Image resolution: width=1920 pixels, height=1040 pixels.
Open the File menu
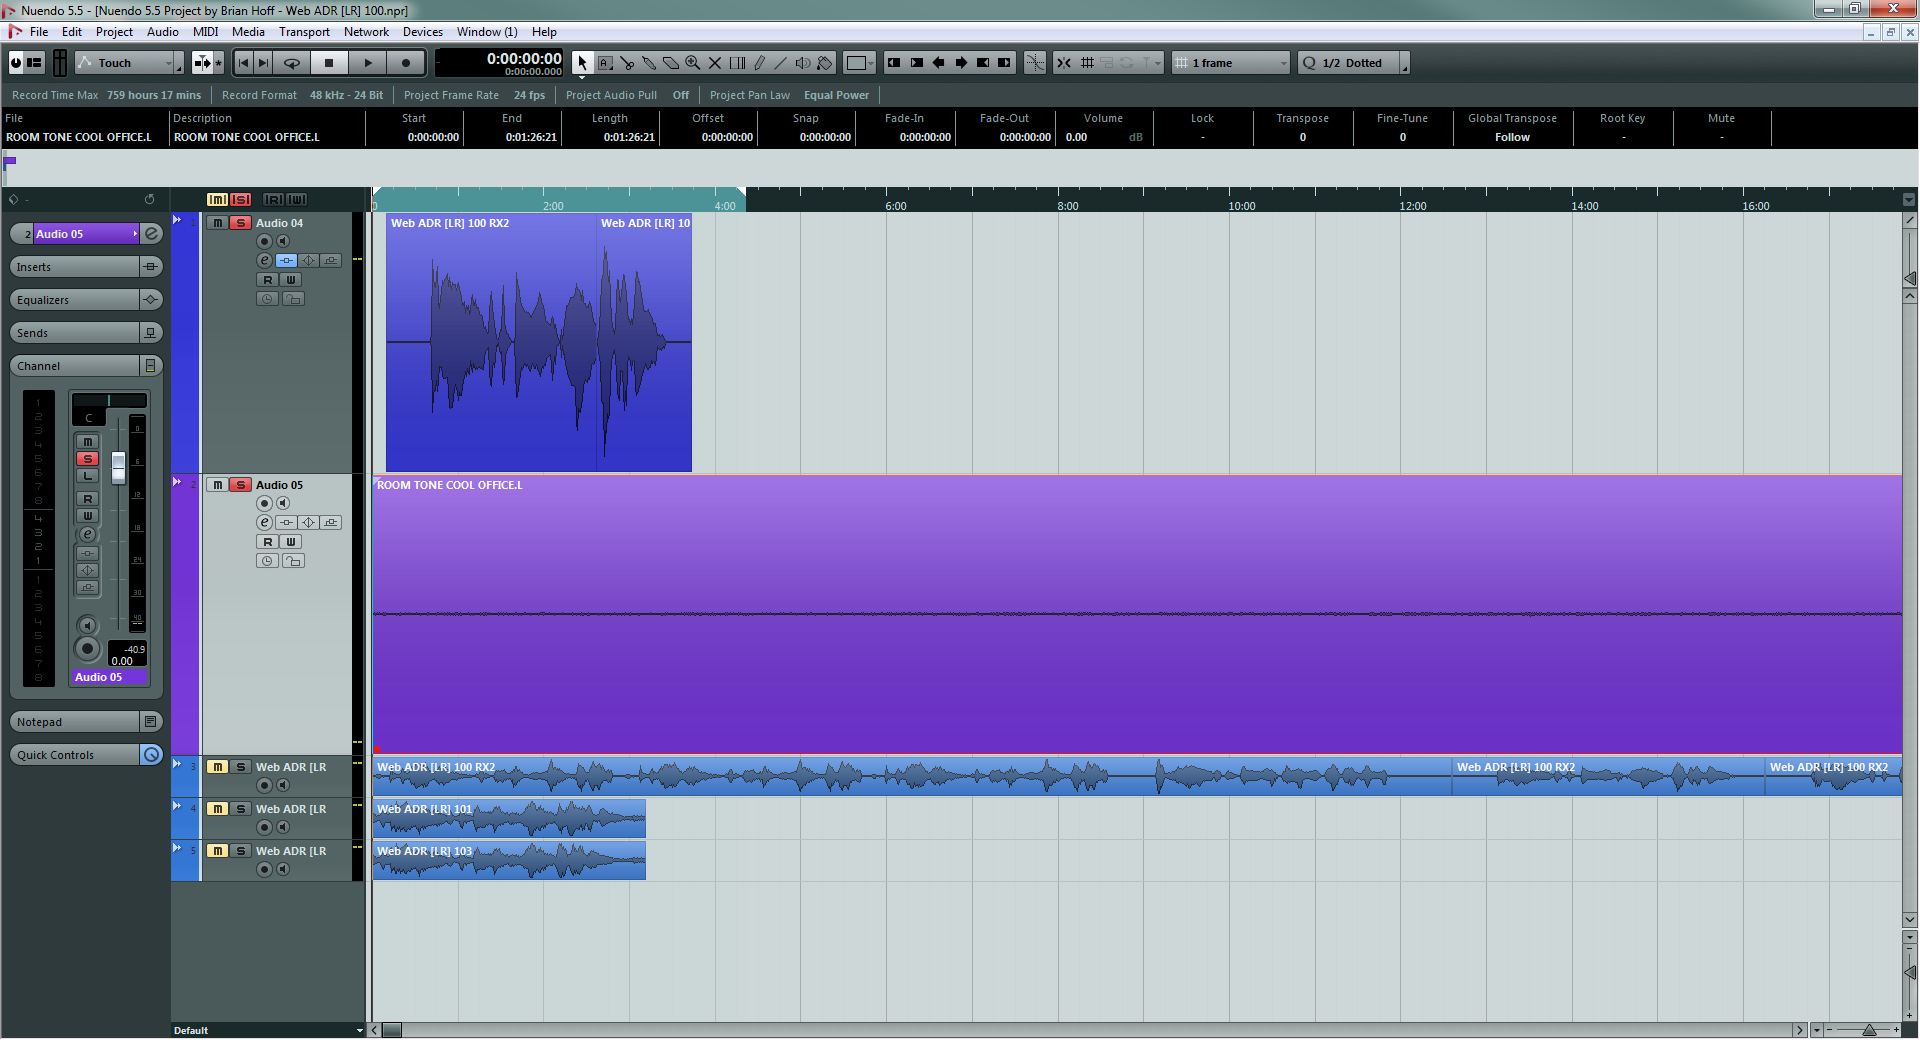39,32
